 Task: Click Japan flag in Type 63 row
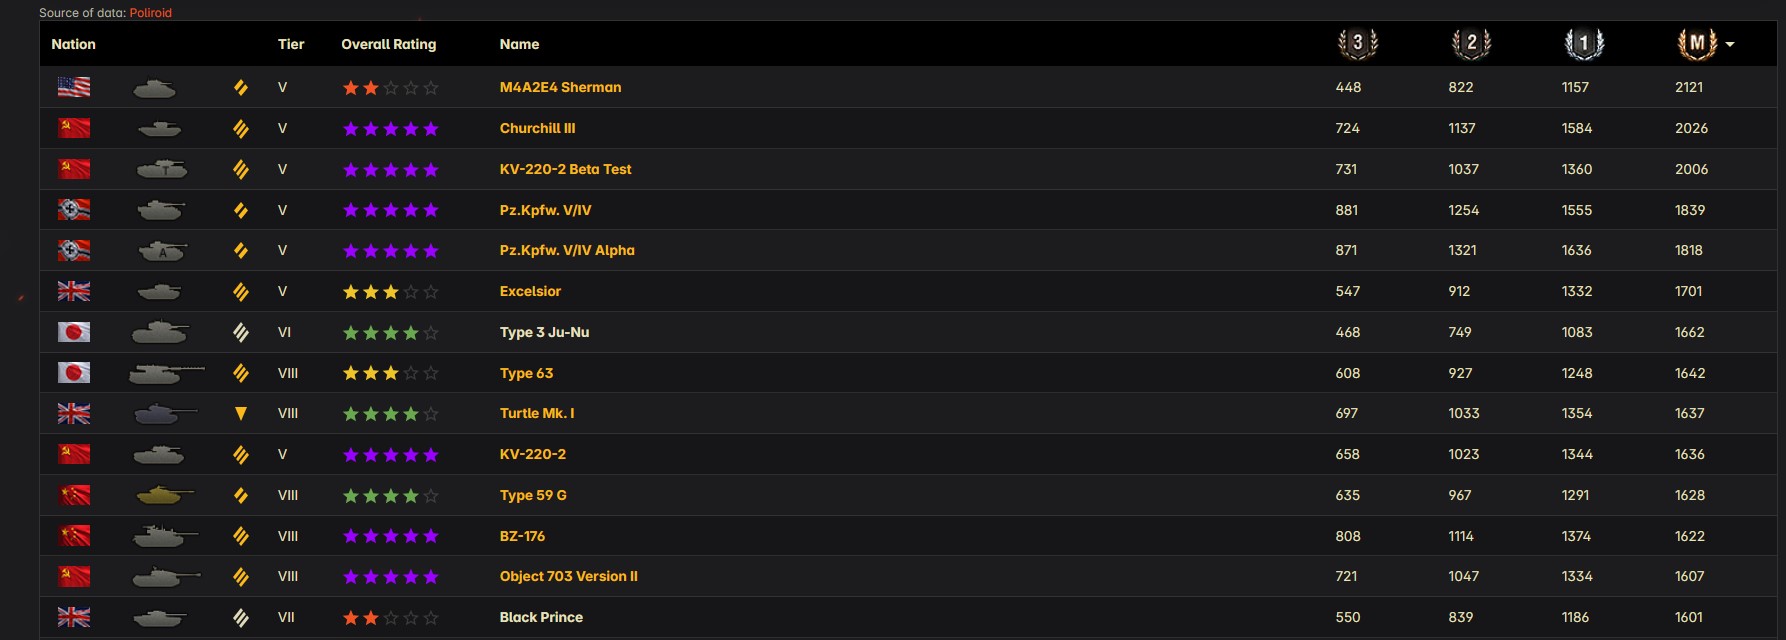(x=74, y=373)
